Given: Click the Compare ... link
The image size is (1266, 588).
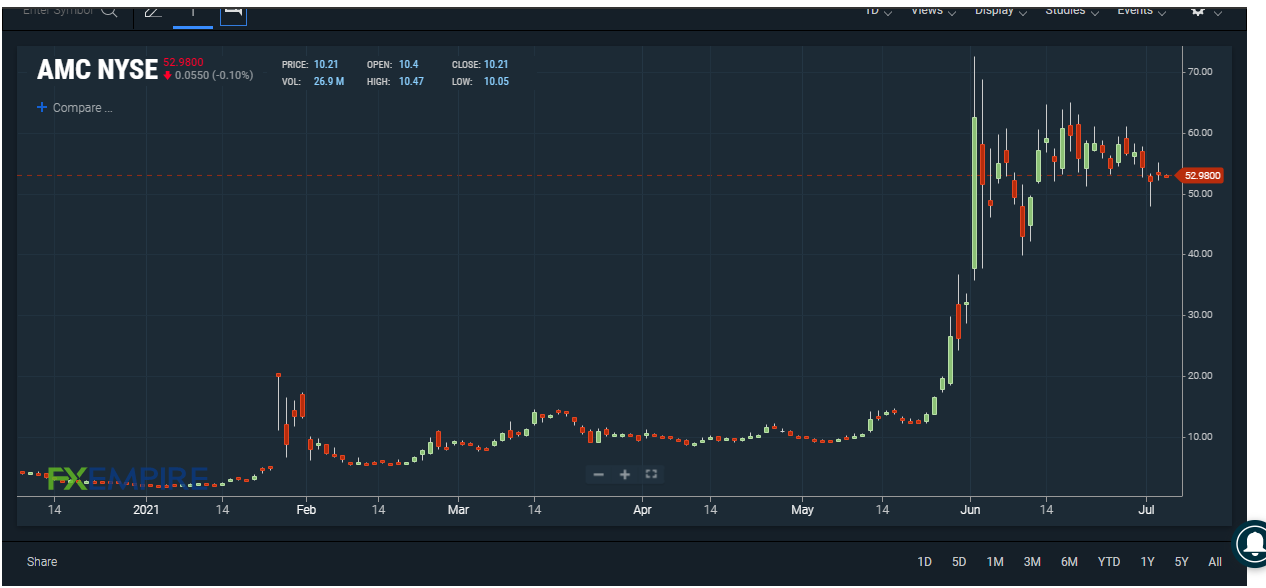Looking at the screenshot, I should point(82,108).
